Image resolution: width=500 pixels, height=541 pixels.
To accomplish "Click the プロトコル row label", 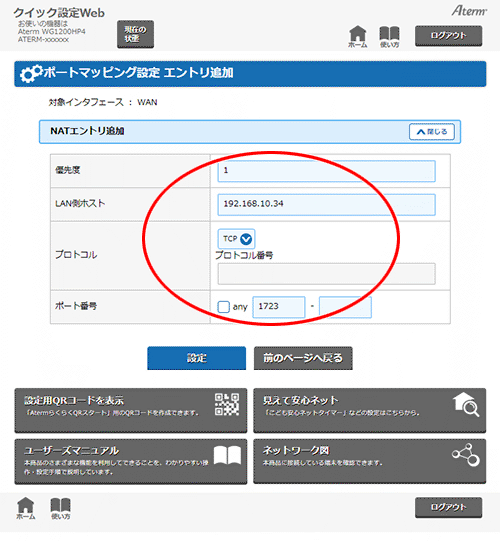I will coord(76,255).
